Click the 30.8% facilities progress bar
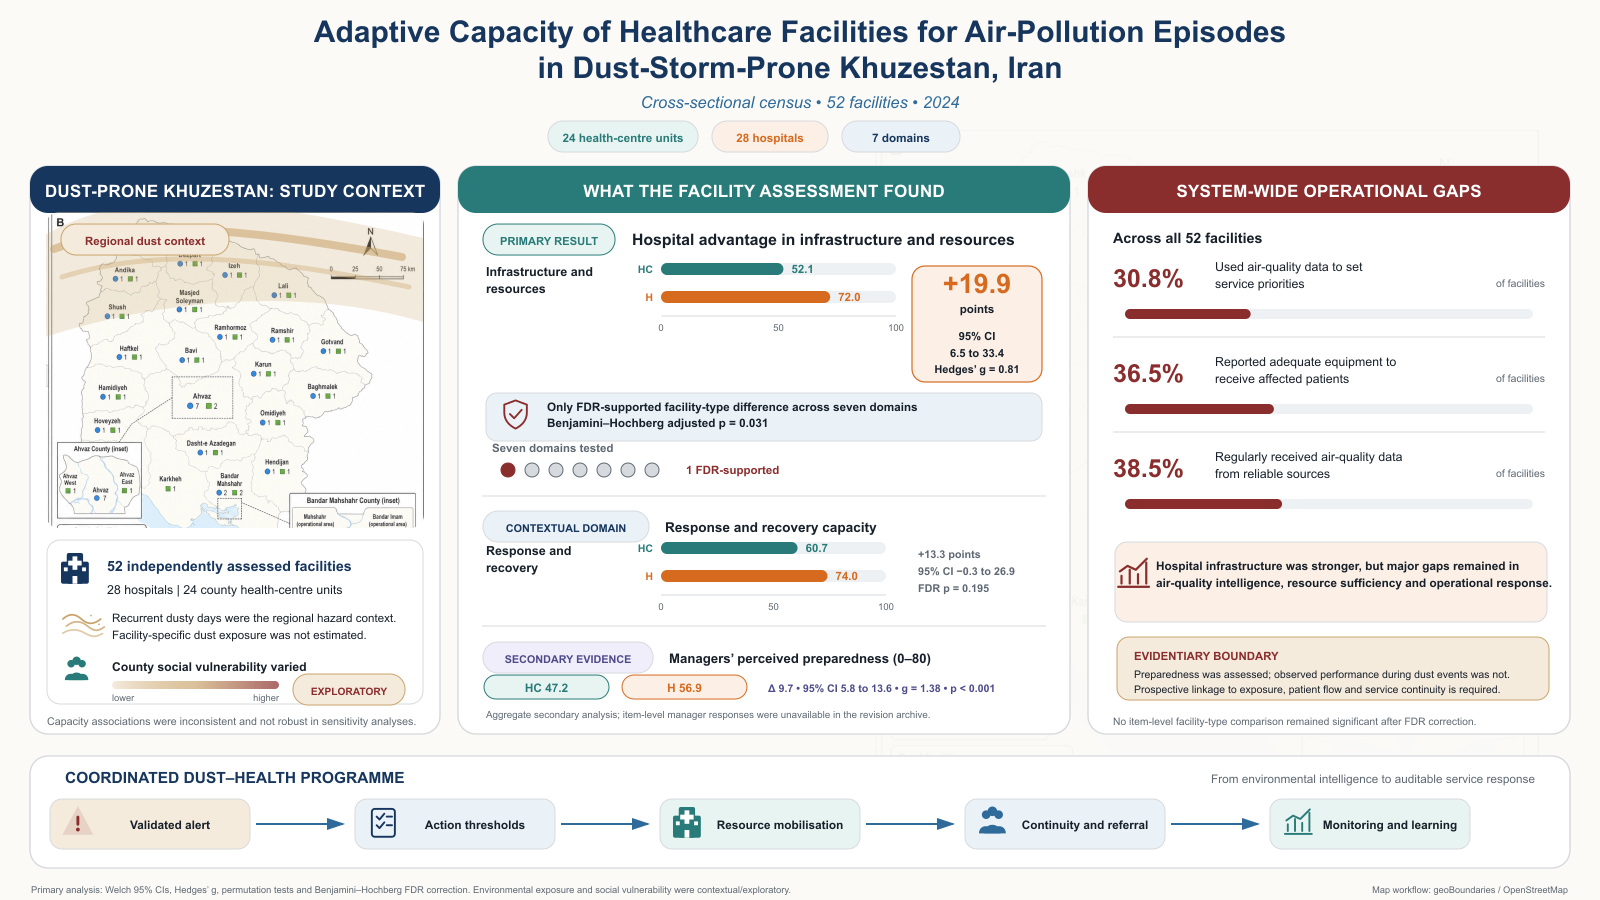Viewport: 1600px width, 900px height. 1328,314
